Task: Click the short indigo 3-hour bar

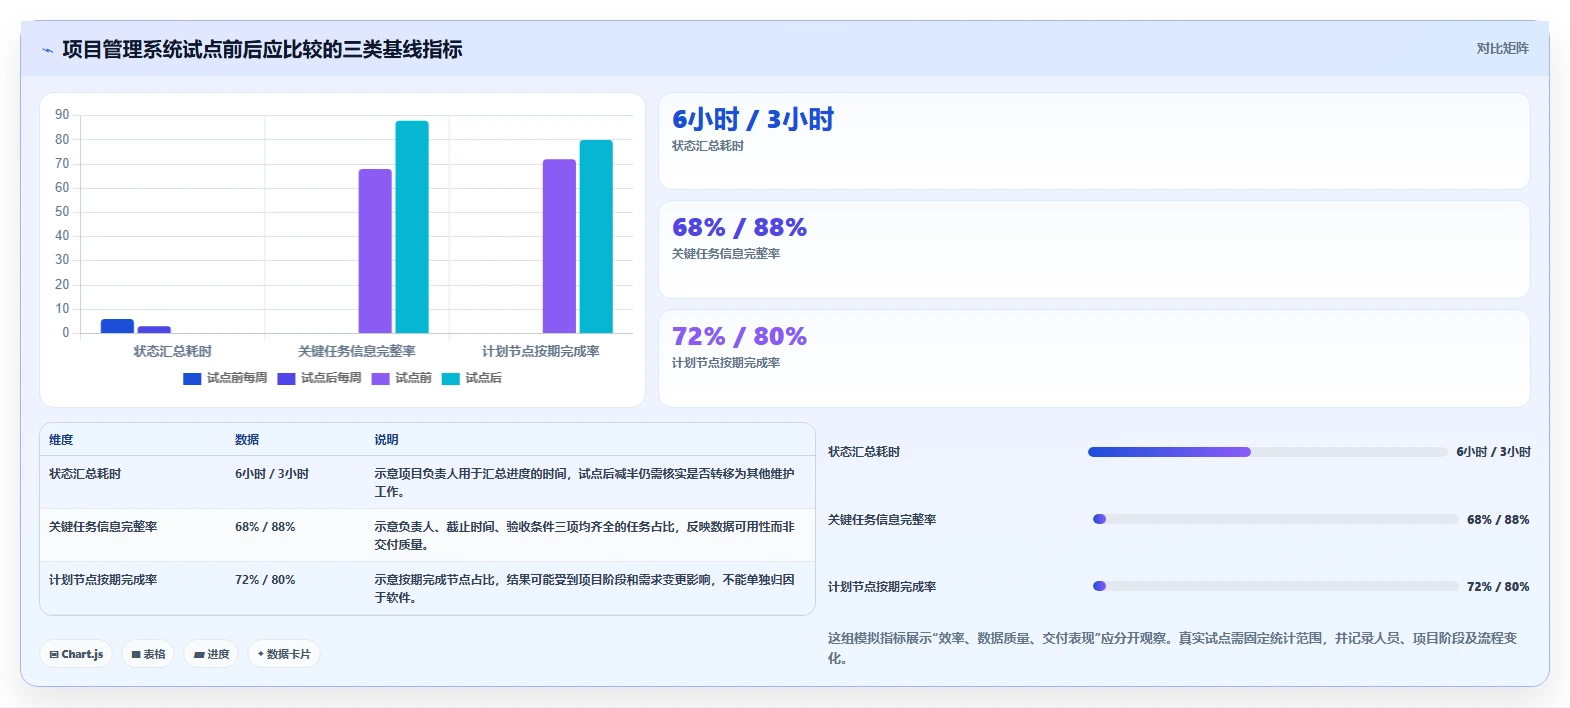Action: [154, 330]
